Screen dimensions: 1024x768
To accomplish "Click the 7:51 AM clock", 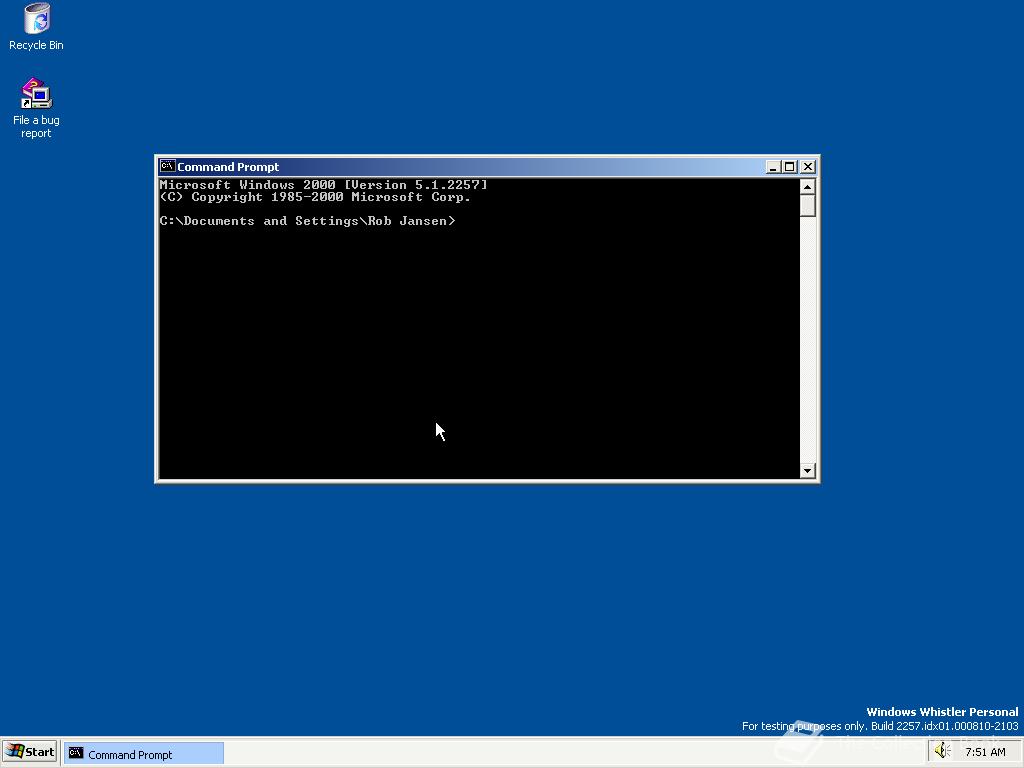I will click(x=985, y=752).
